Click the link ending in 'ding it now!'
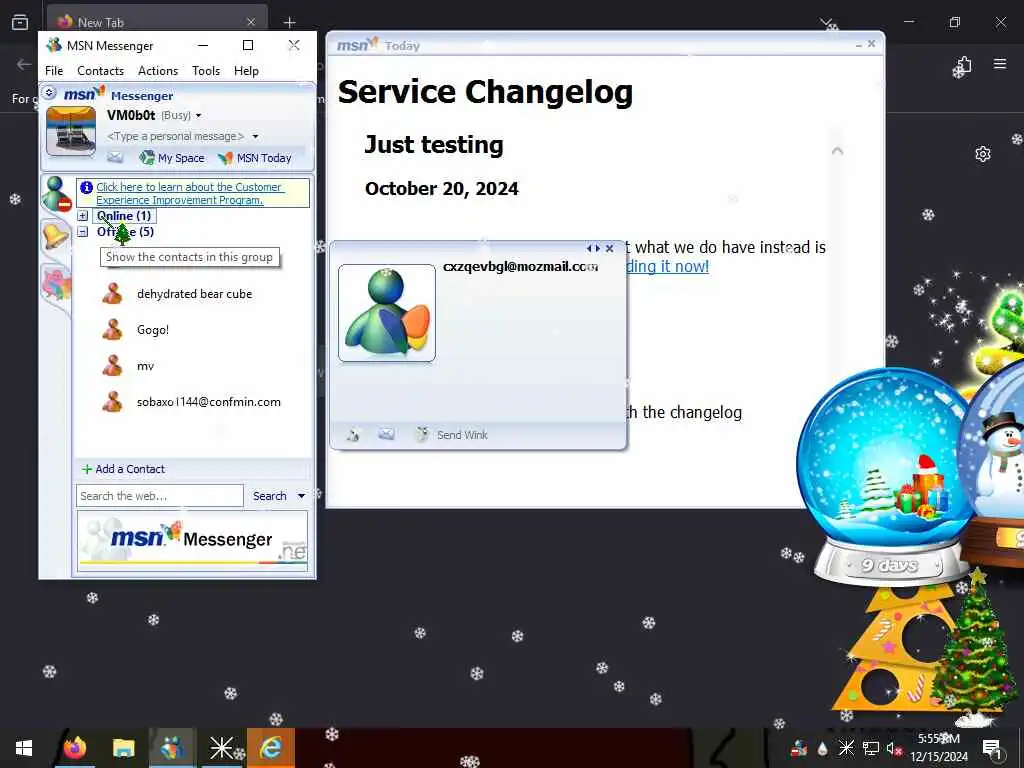This screenshot has width=1024, height=768. [x=667, y=266]
